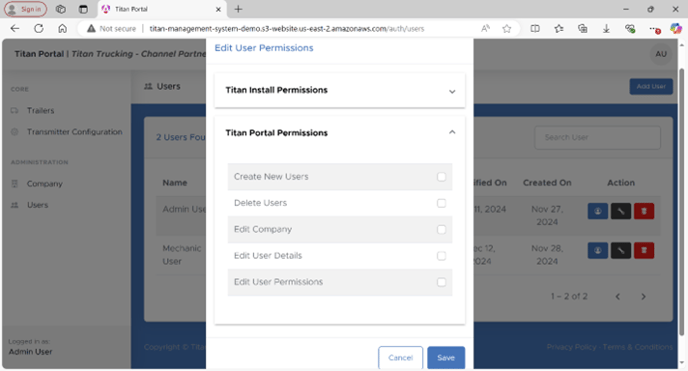Click the Save button
This screenshot has width=688, height=371.
point(446,357)
